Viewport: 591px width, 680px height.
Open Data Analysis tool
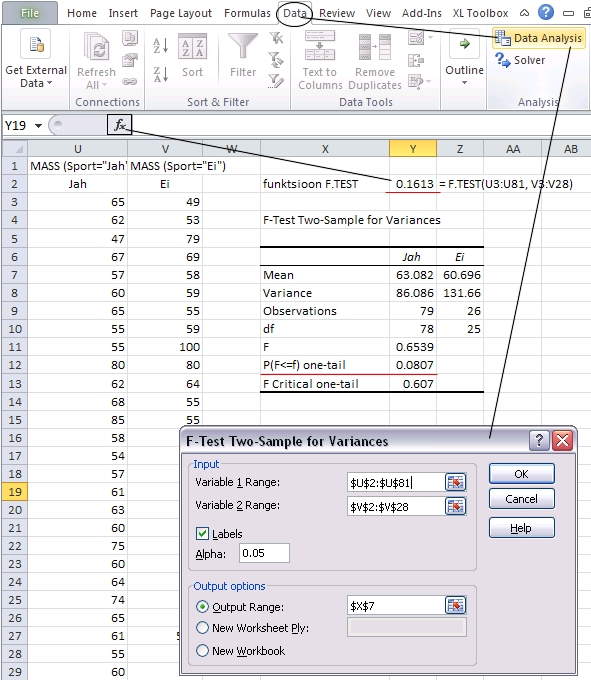539,38
